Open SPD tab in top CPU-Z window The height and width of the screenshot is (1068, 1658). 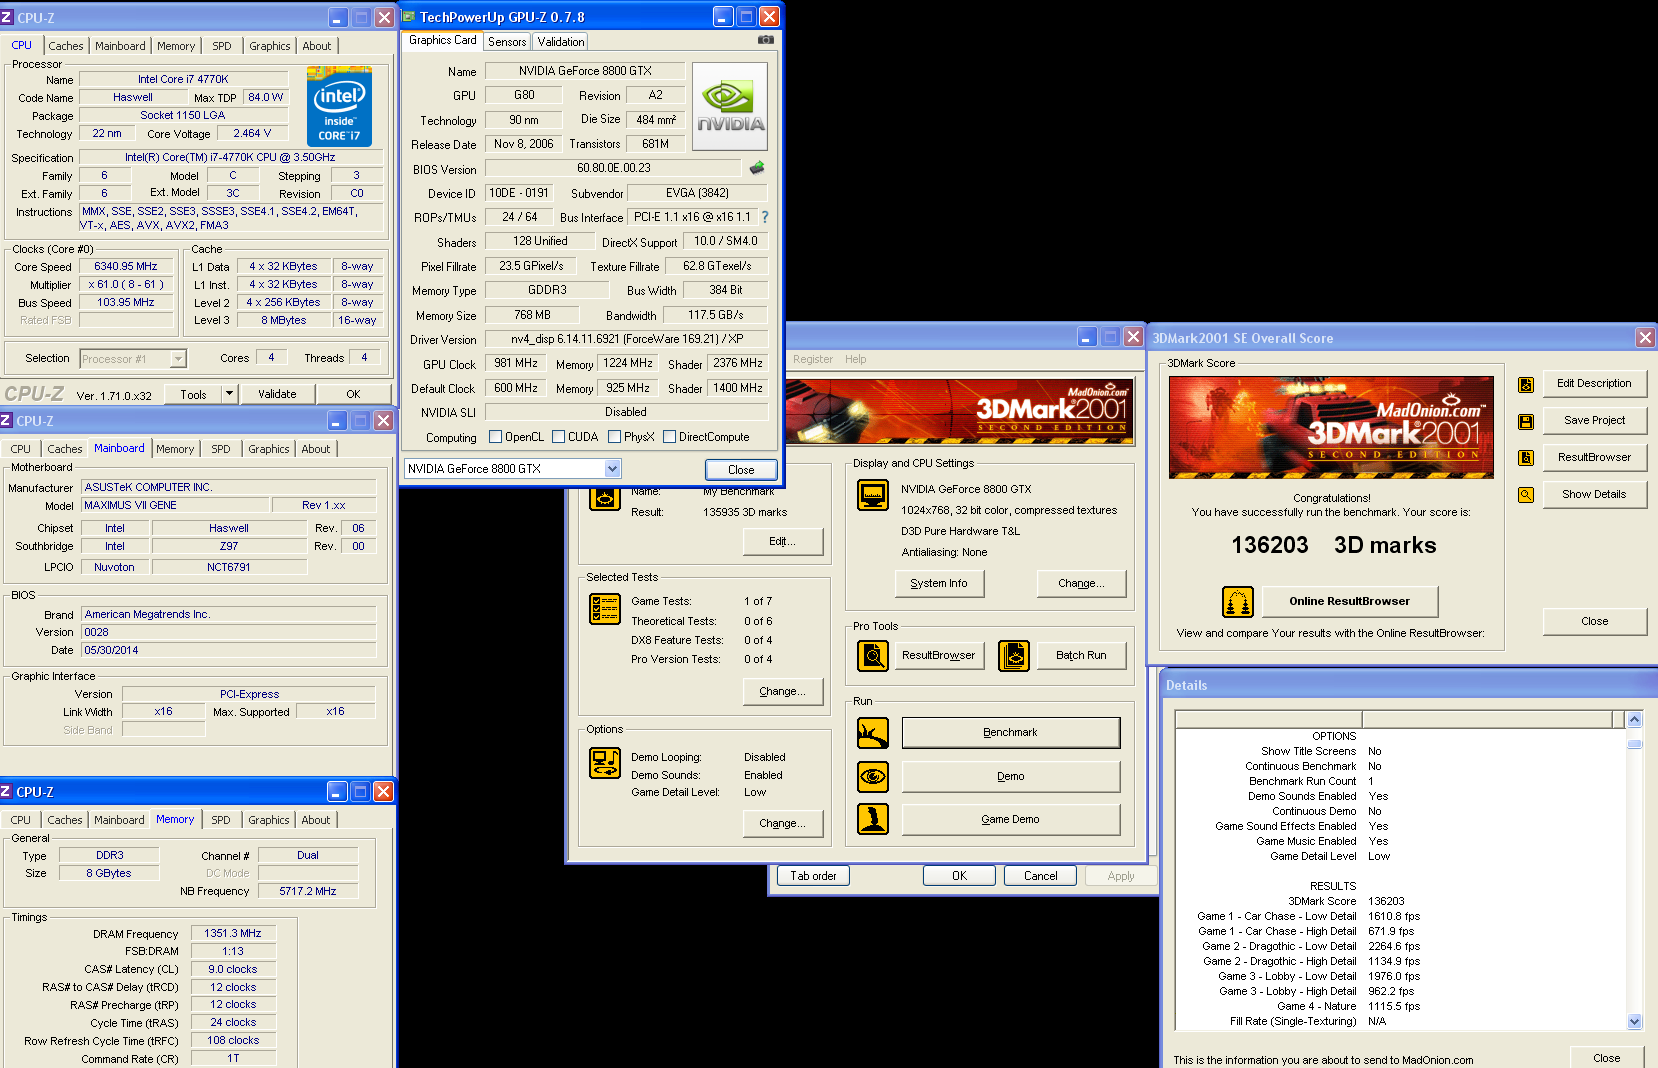pos(222,46)
